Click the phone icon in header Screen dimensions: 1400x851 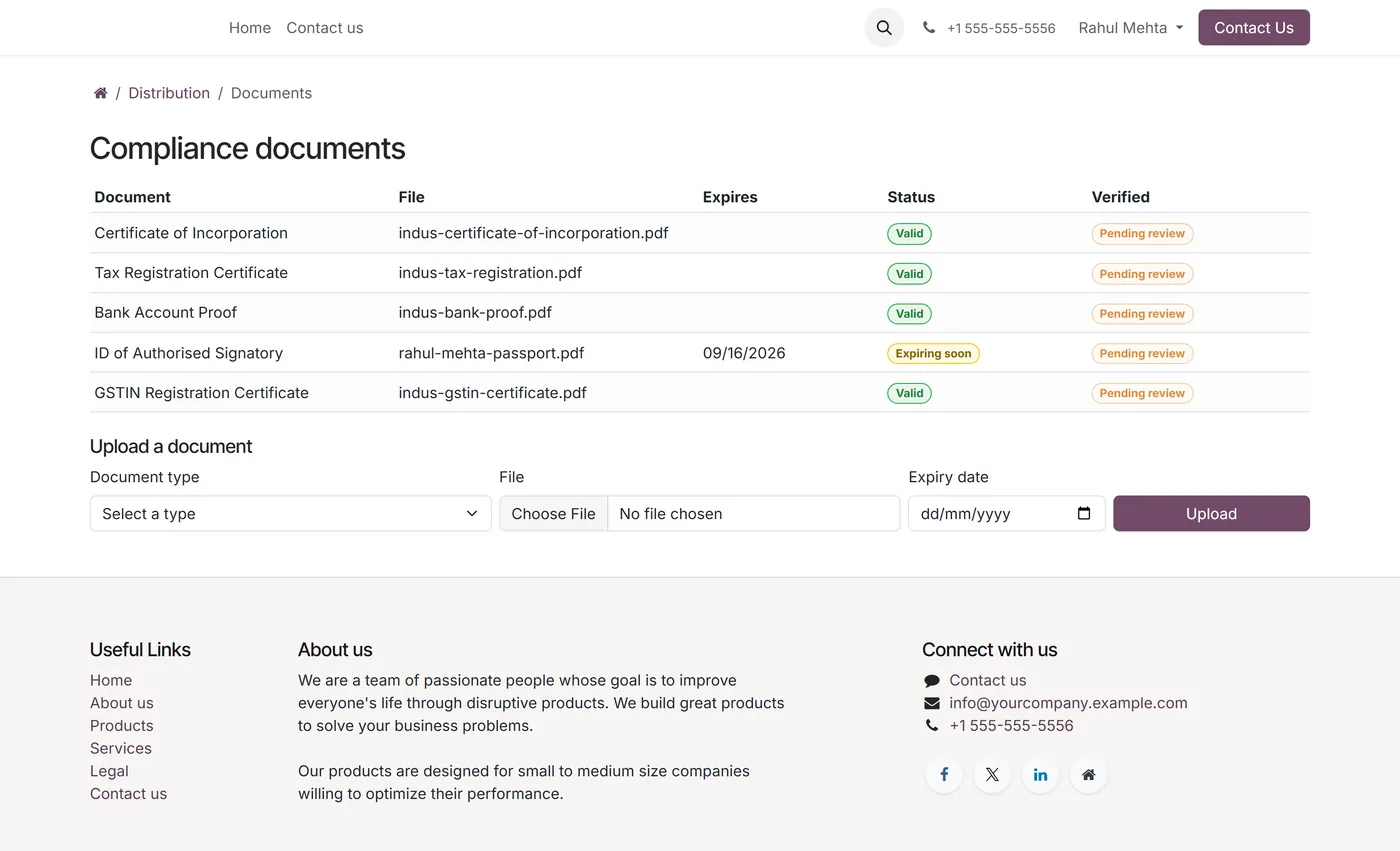pyautogui.click(x=929, y=28)
